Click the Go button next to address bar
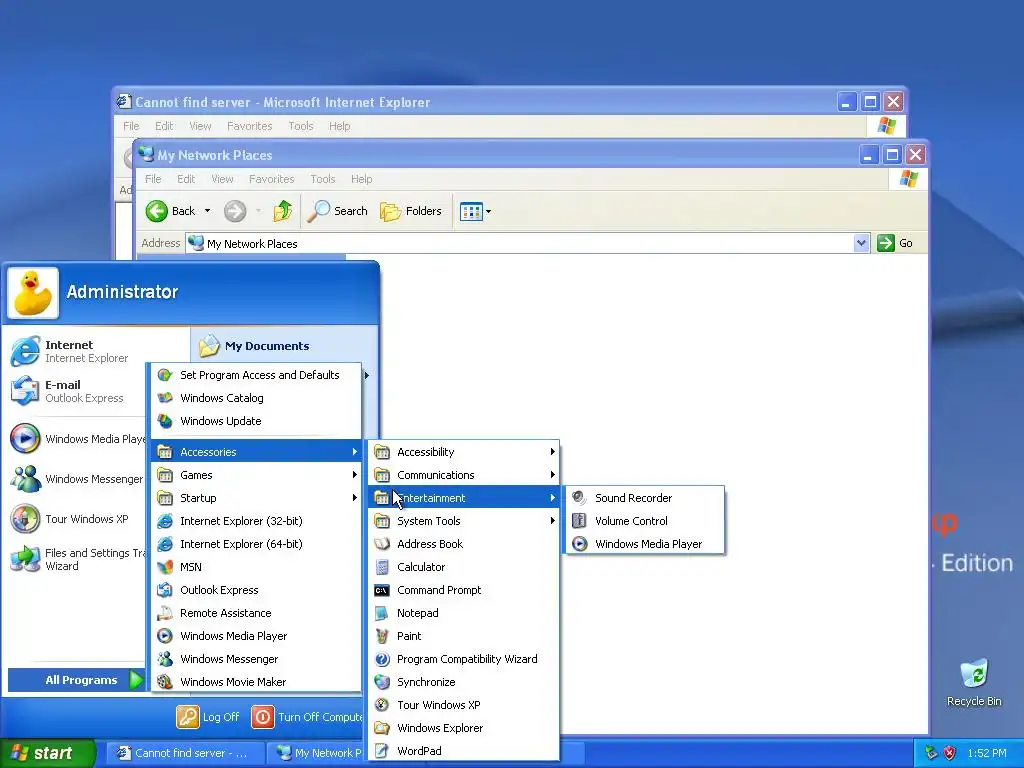 [x=895, y=243]
